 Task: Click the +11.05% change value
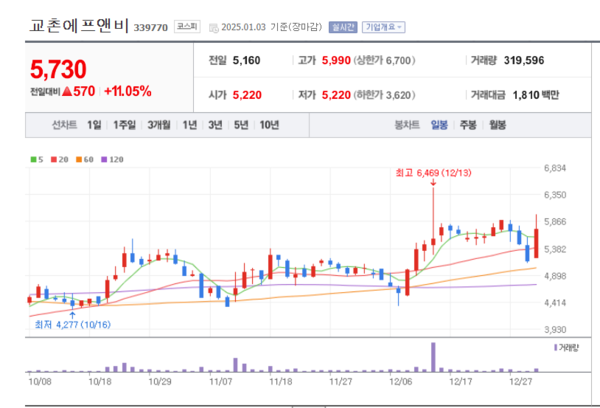[x=128, y=91]
